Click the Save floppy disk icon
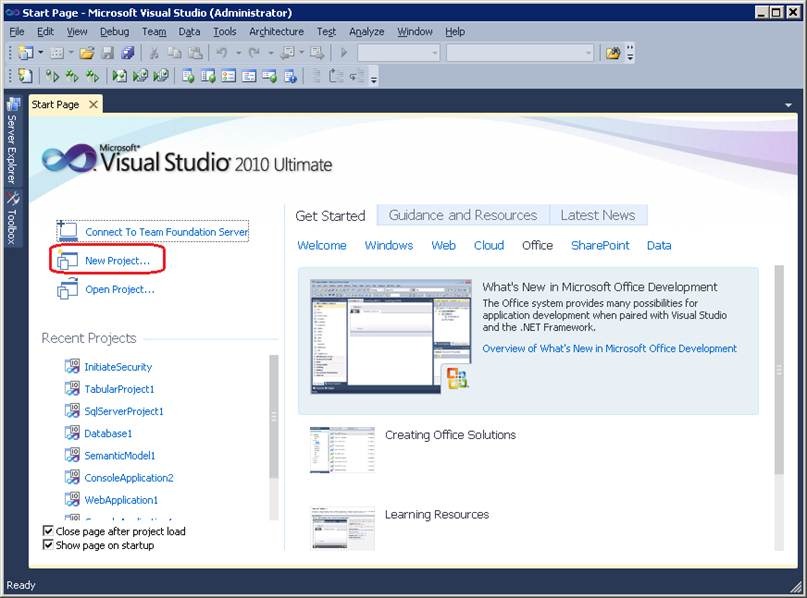The height and width of the screenshot is (598, 807). [x=108, y=52]
